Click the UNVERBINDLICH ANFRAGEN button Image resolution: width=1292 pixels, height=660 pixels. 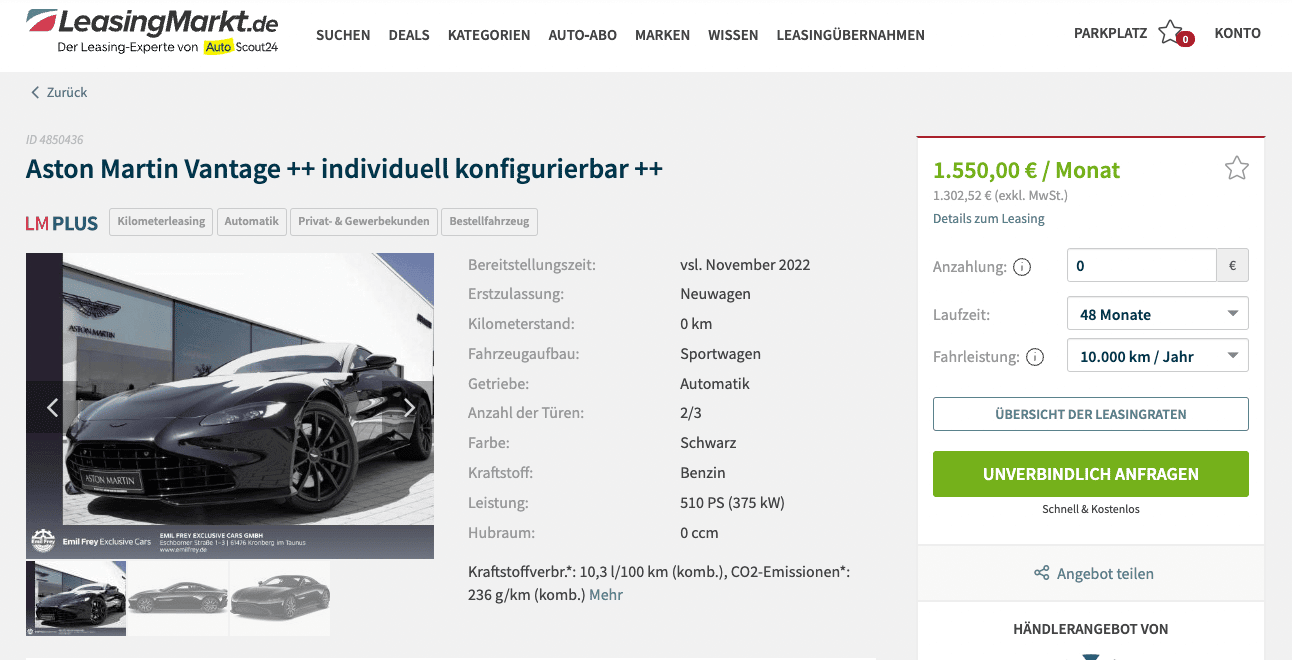pyautogui.click(x=1091, y=474)
